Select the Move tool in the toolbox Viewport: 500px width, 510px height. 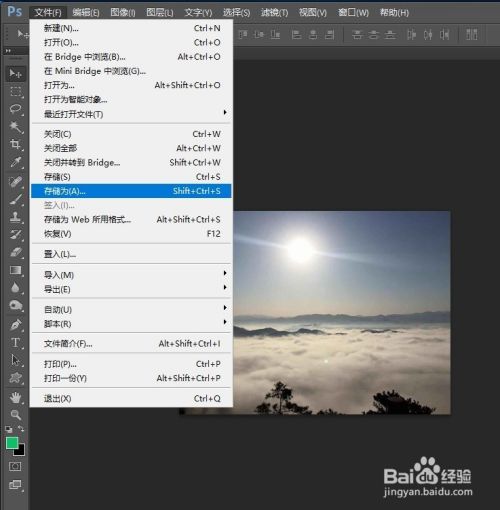[15, 73]
